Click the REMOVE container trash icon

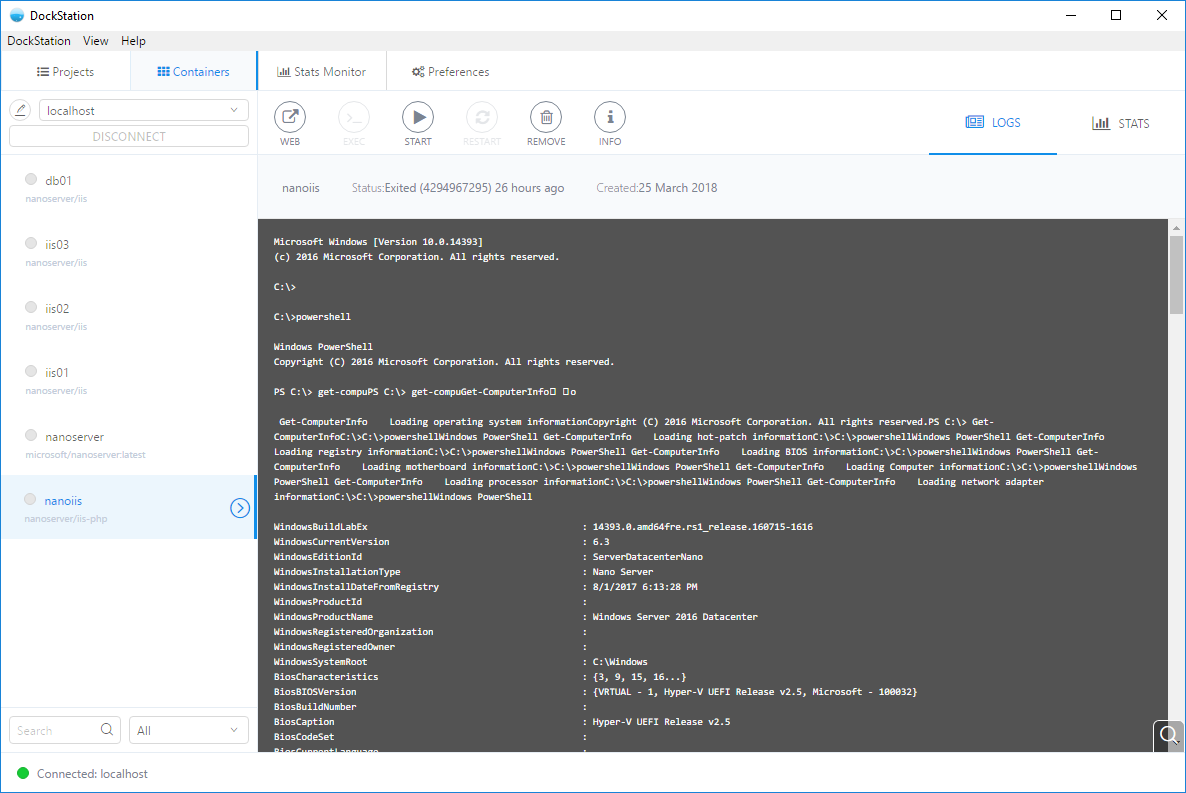point(546,118)
